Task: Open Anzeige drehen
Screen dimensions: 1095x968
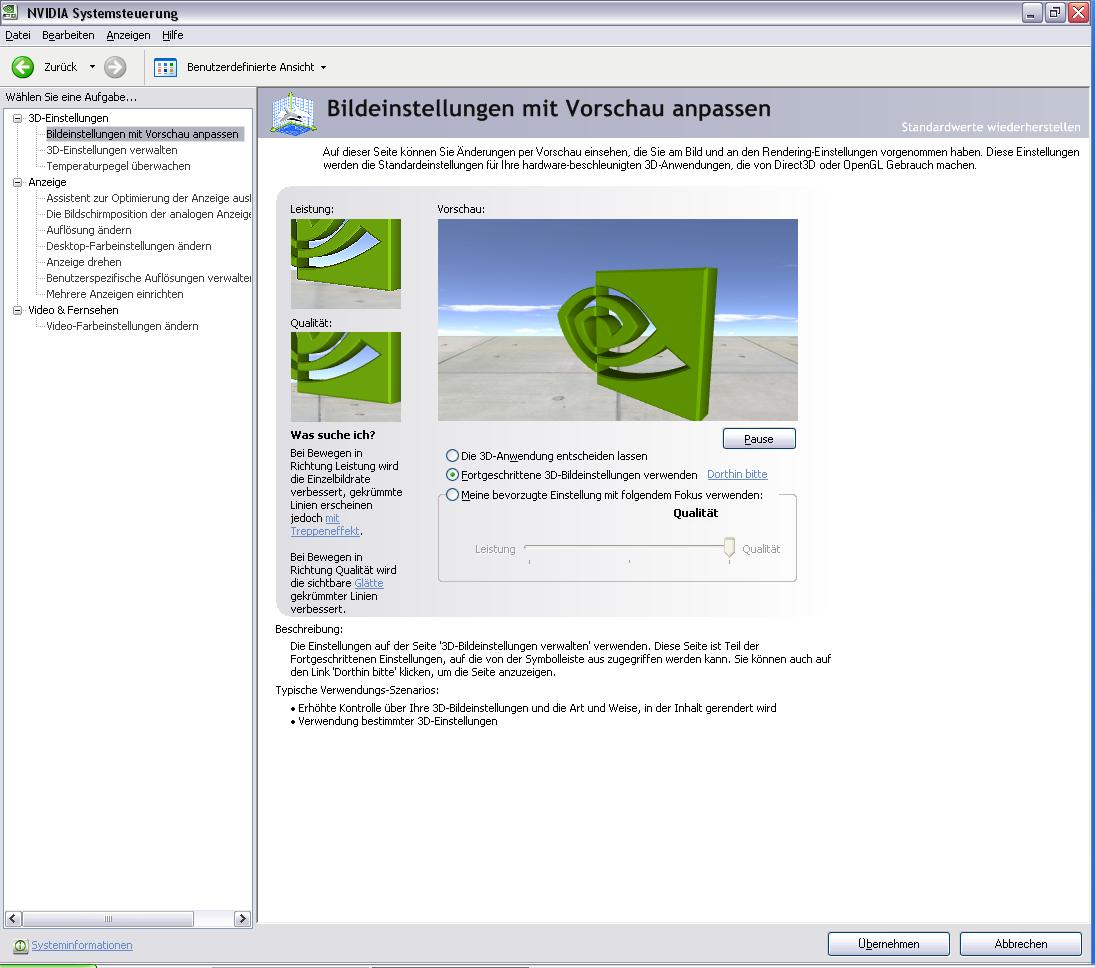Action: [x=84, y=263]
